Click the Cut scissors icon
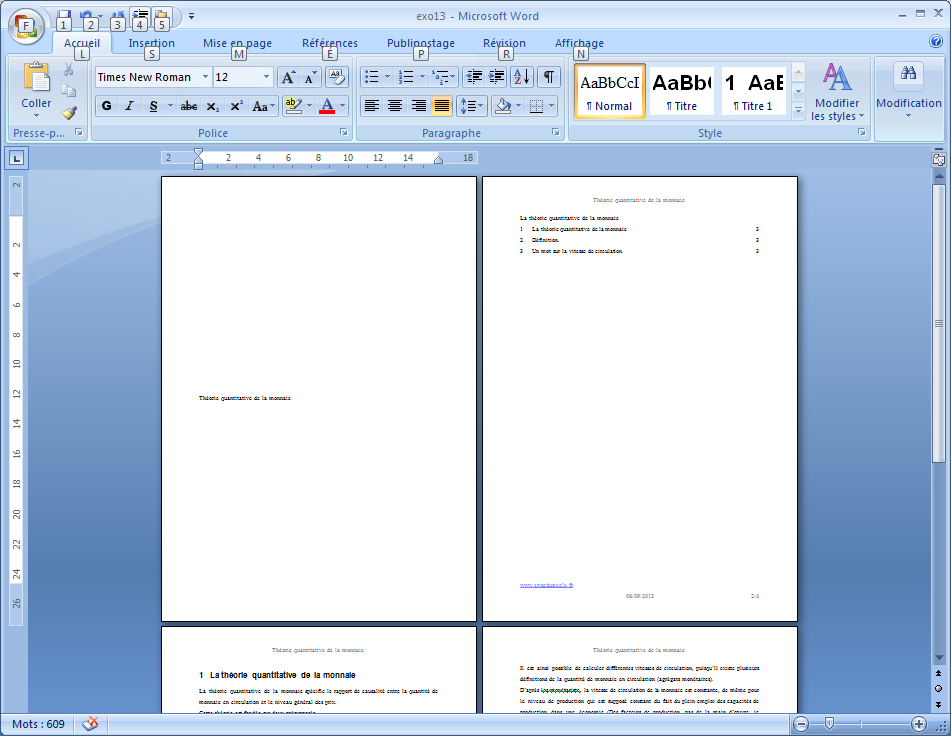 69,70
